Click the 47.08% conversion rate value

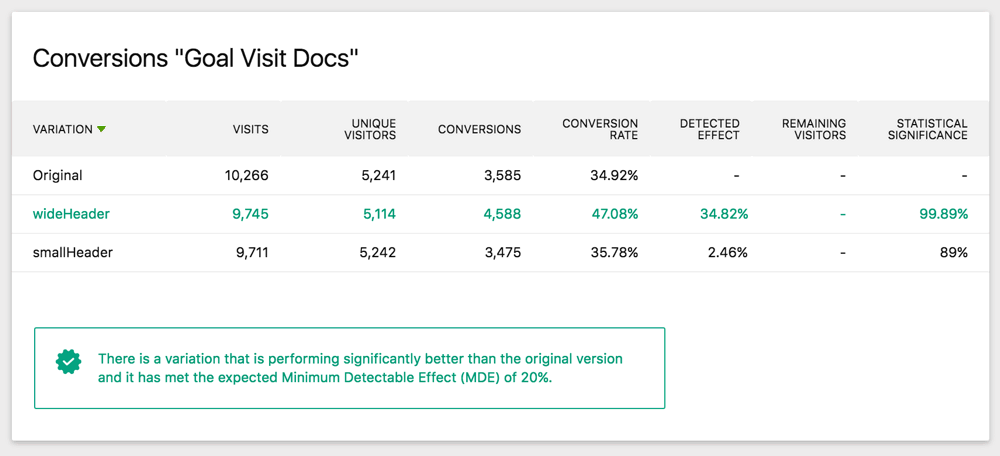(x=614, y=214)
